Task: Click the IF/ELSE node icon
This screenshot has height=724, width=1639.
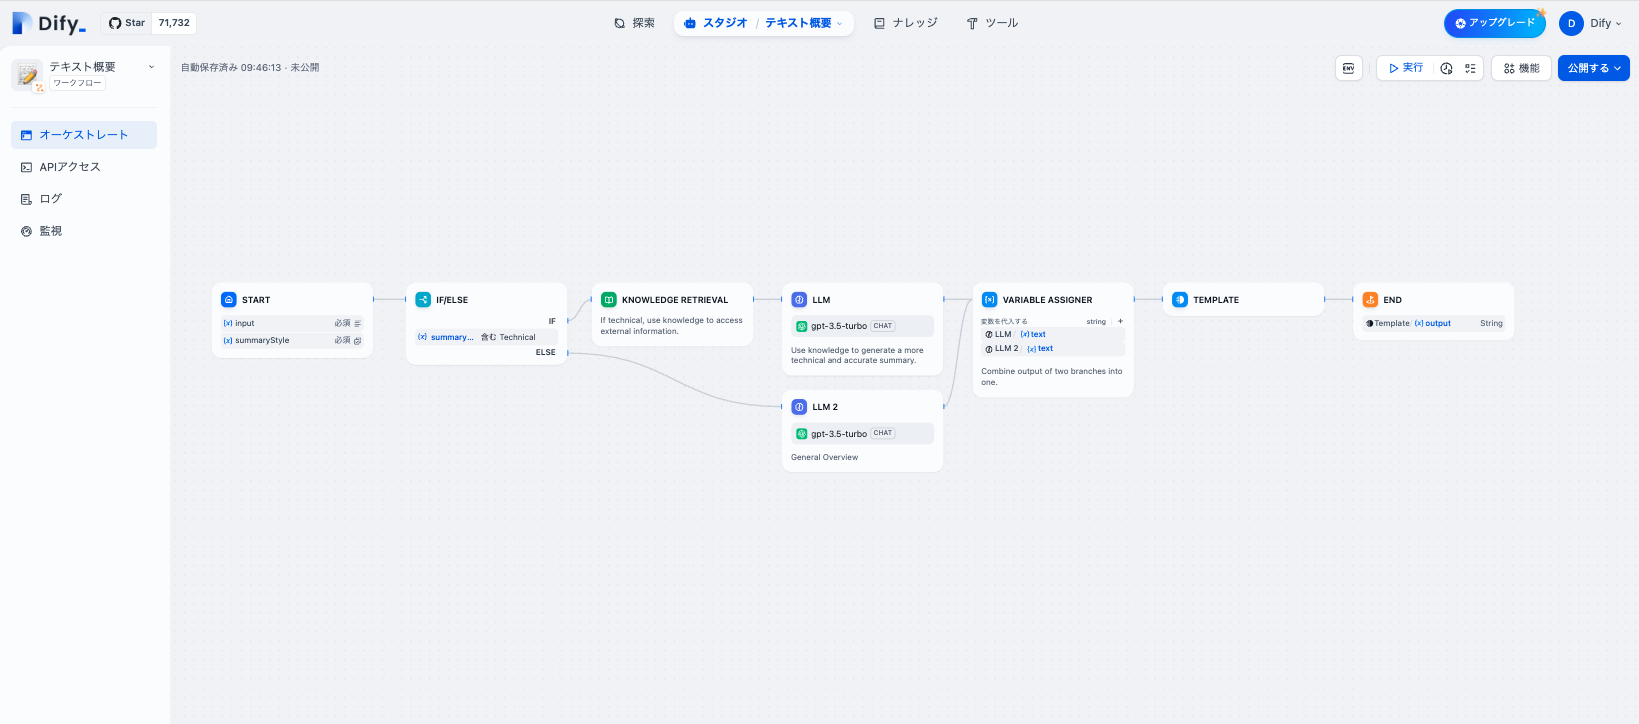Action: click(x=423, y=300)
